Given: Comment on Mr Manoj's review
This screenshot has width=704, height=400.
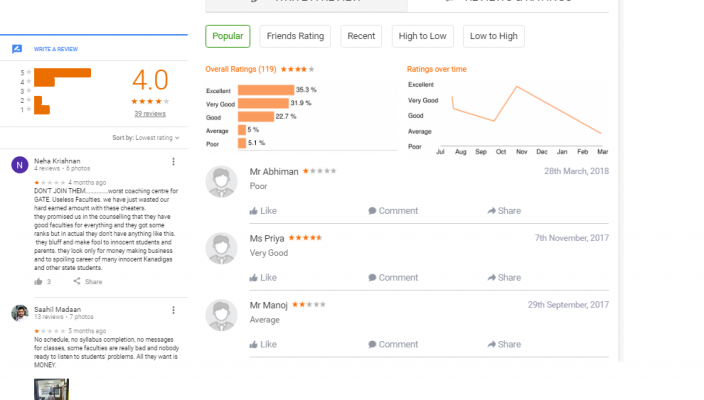Looking at the screenshot, I should [393, 344].
